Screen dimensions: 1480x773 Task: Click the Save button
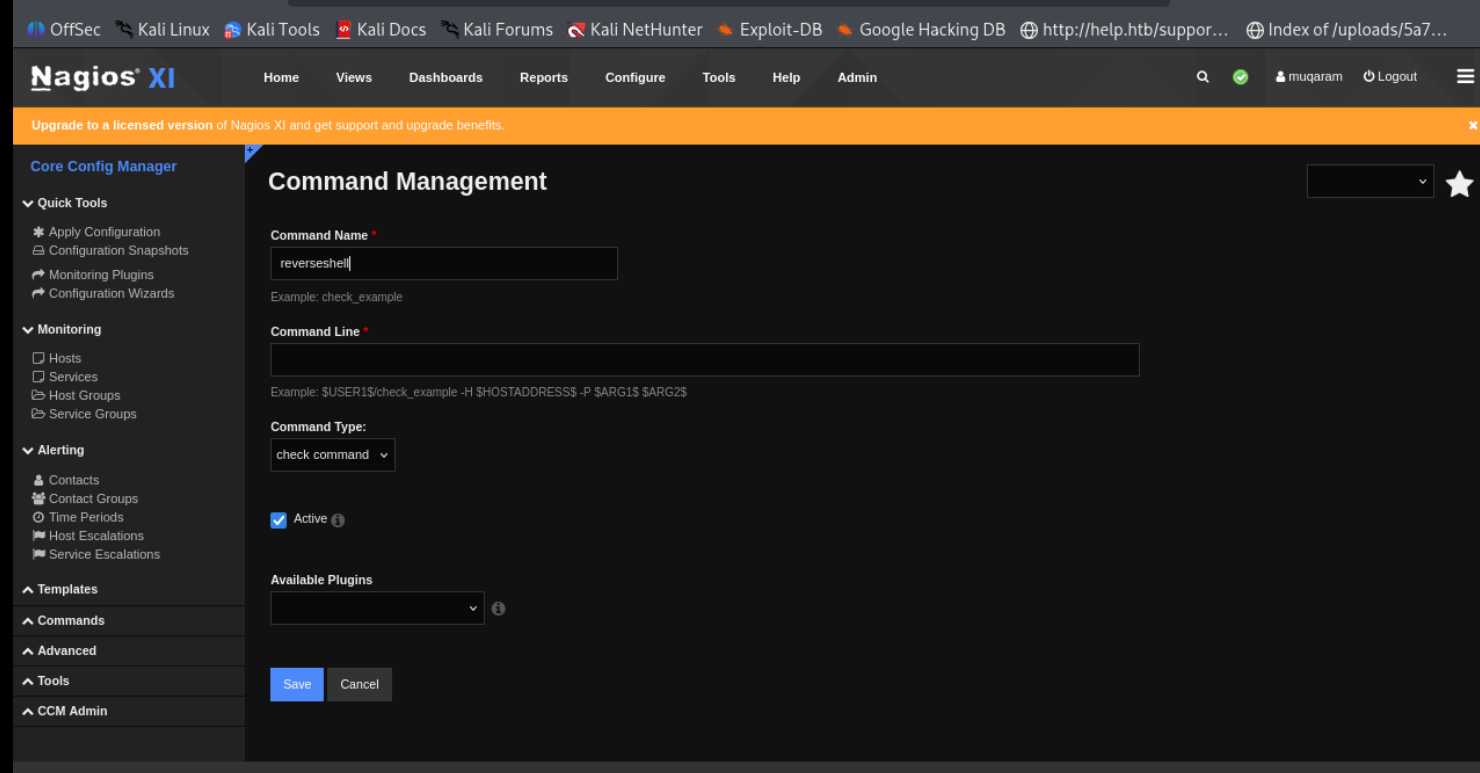tap(297, 684)
